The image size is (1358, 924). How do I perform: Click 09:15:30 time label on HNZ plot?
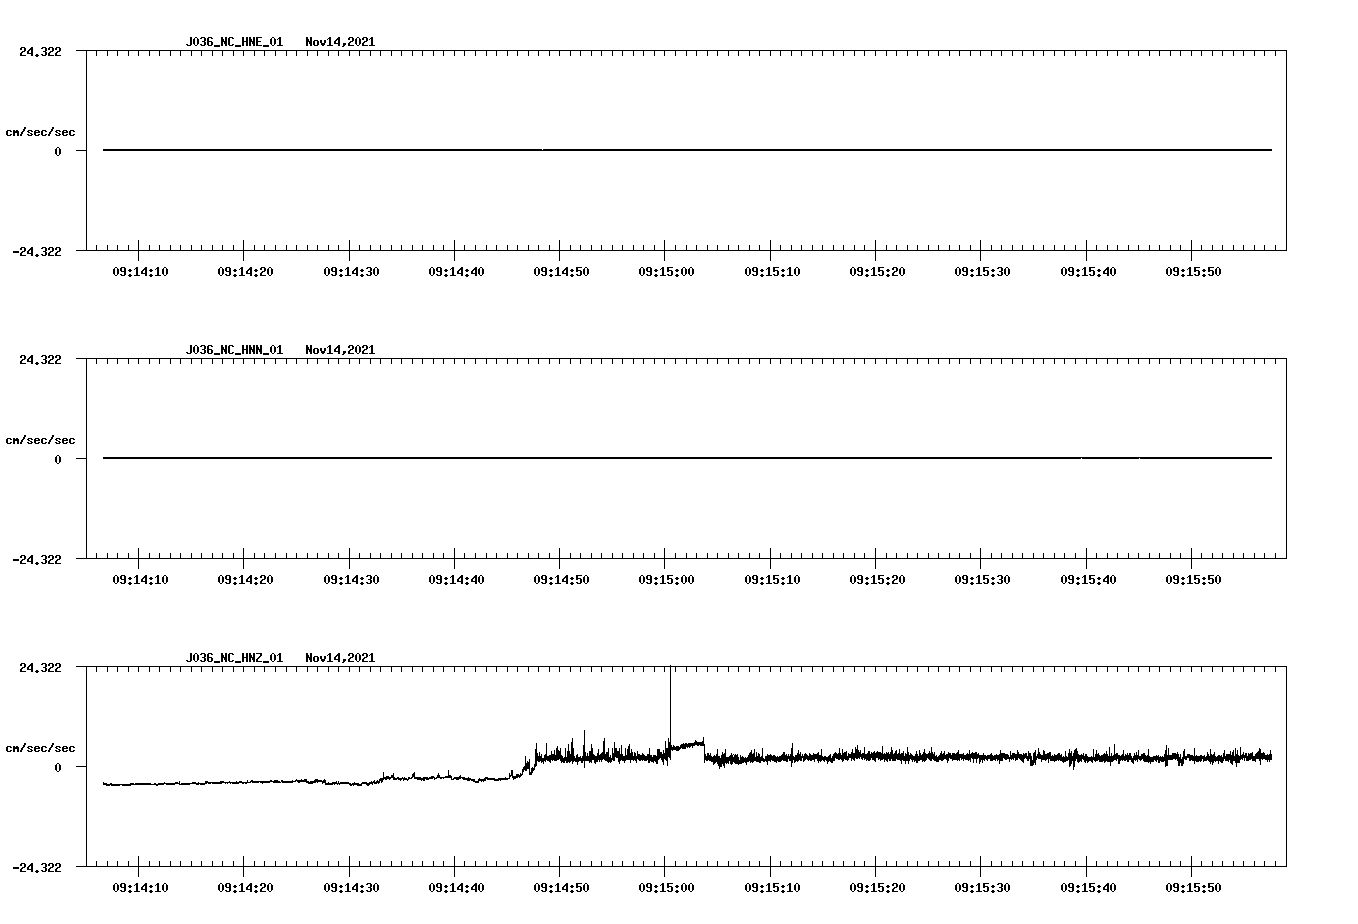click(x=982, y=888)
